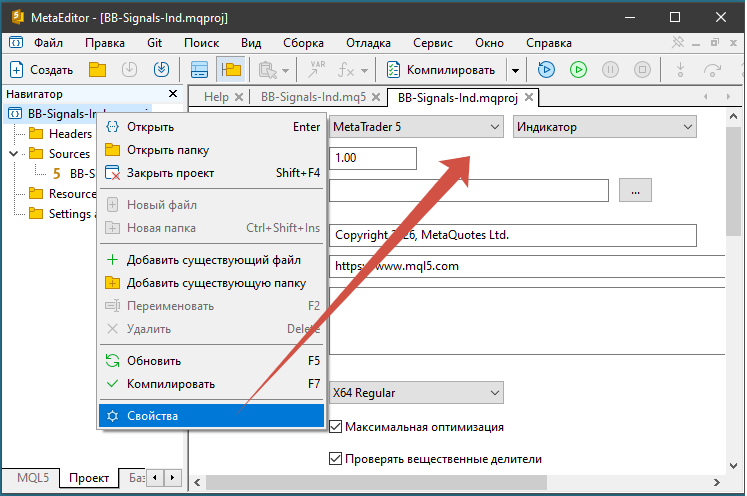Screen dimensions: 747x496
Task: Open the yellow folder toolbar icon
Action: coord(97,70)
